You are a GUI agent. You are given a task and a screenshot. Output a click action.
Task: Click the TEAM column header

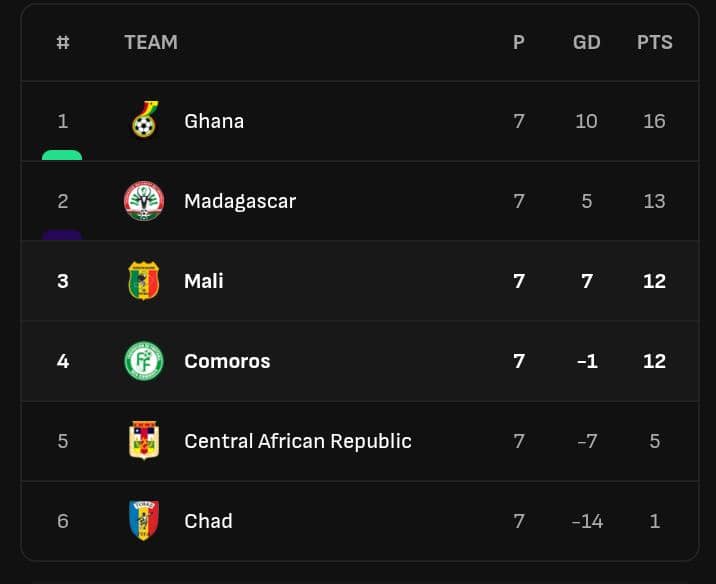(151, 42)
